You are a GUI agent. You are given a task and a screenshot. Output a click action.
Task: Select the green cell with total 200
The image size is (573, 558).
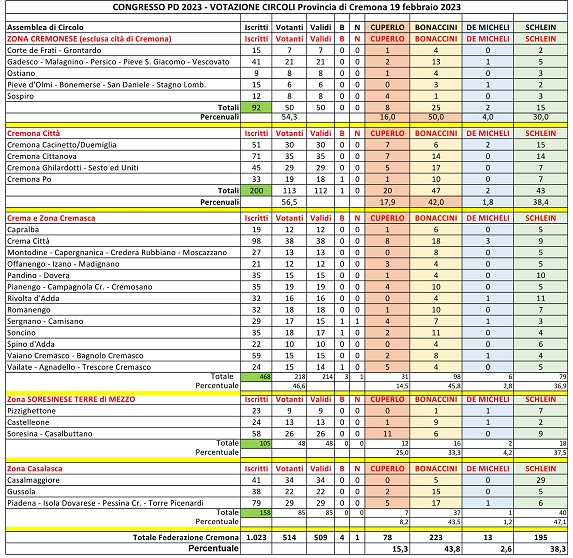point(256,190)
